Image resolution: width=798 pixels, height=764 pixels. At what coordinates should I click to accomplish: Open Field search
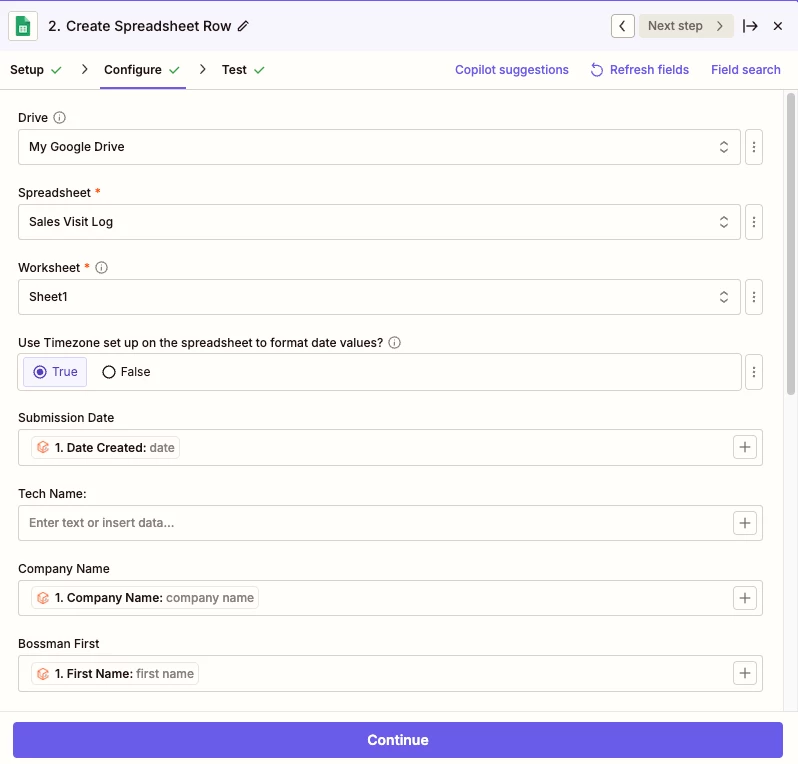pyautogui.click(x=746, y=70)
